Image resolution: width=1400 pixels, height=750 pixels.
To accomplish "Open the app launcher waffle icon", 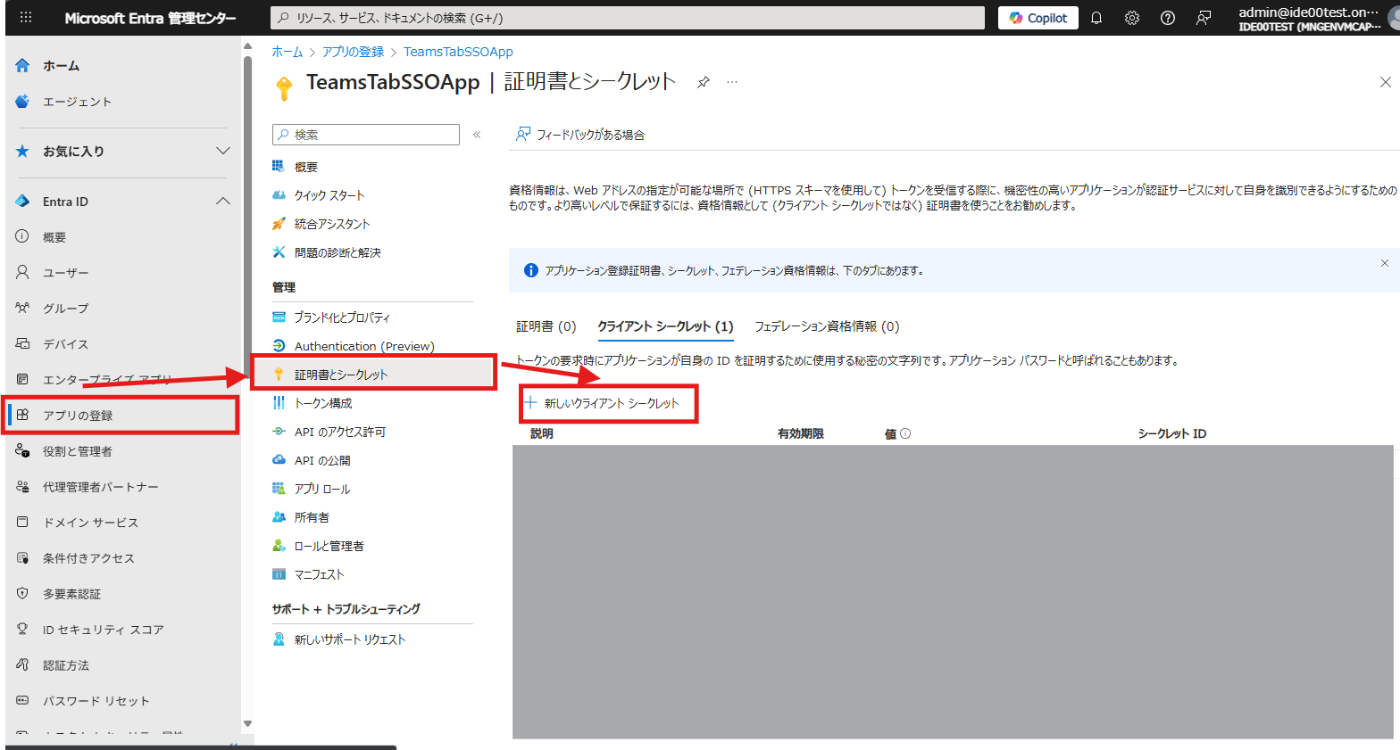I will point(26,18).
